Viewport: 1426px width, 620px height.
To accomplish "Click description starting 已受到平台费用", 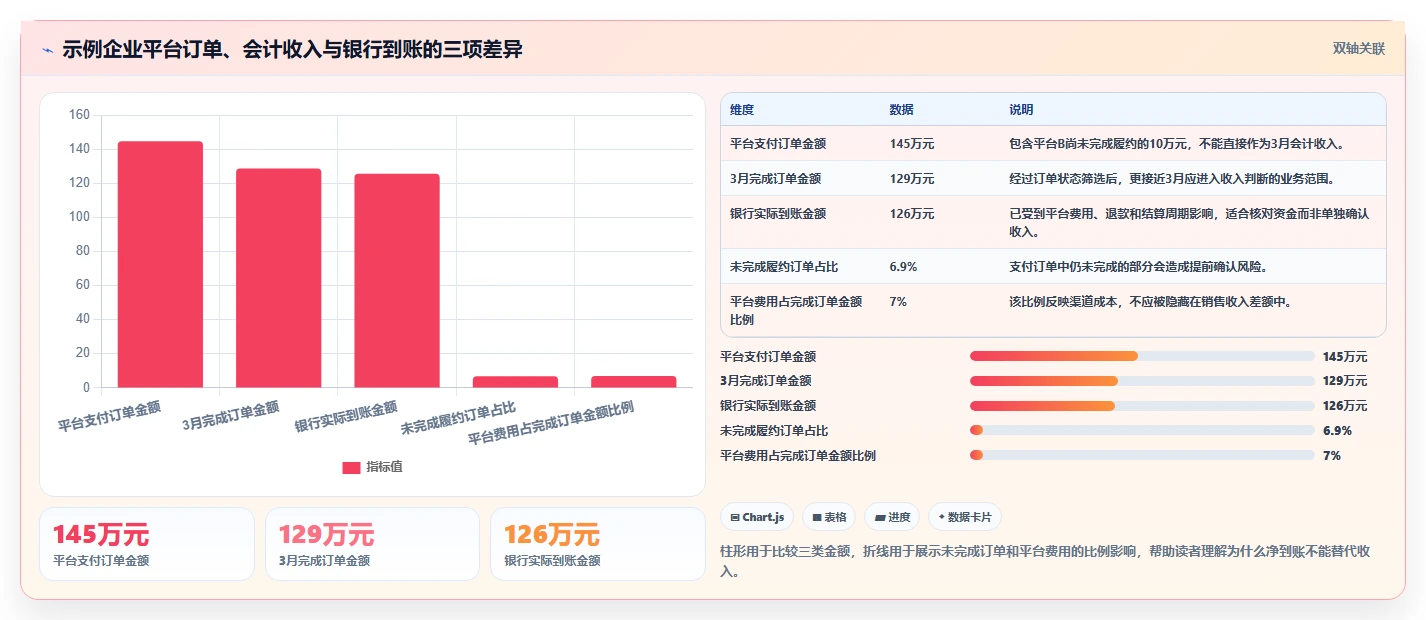I will (x=1189, y=223).
